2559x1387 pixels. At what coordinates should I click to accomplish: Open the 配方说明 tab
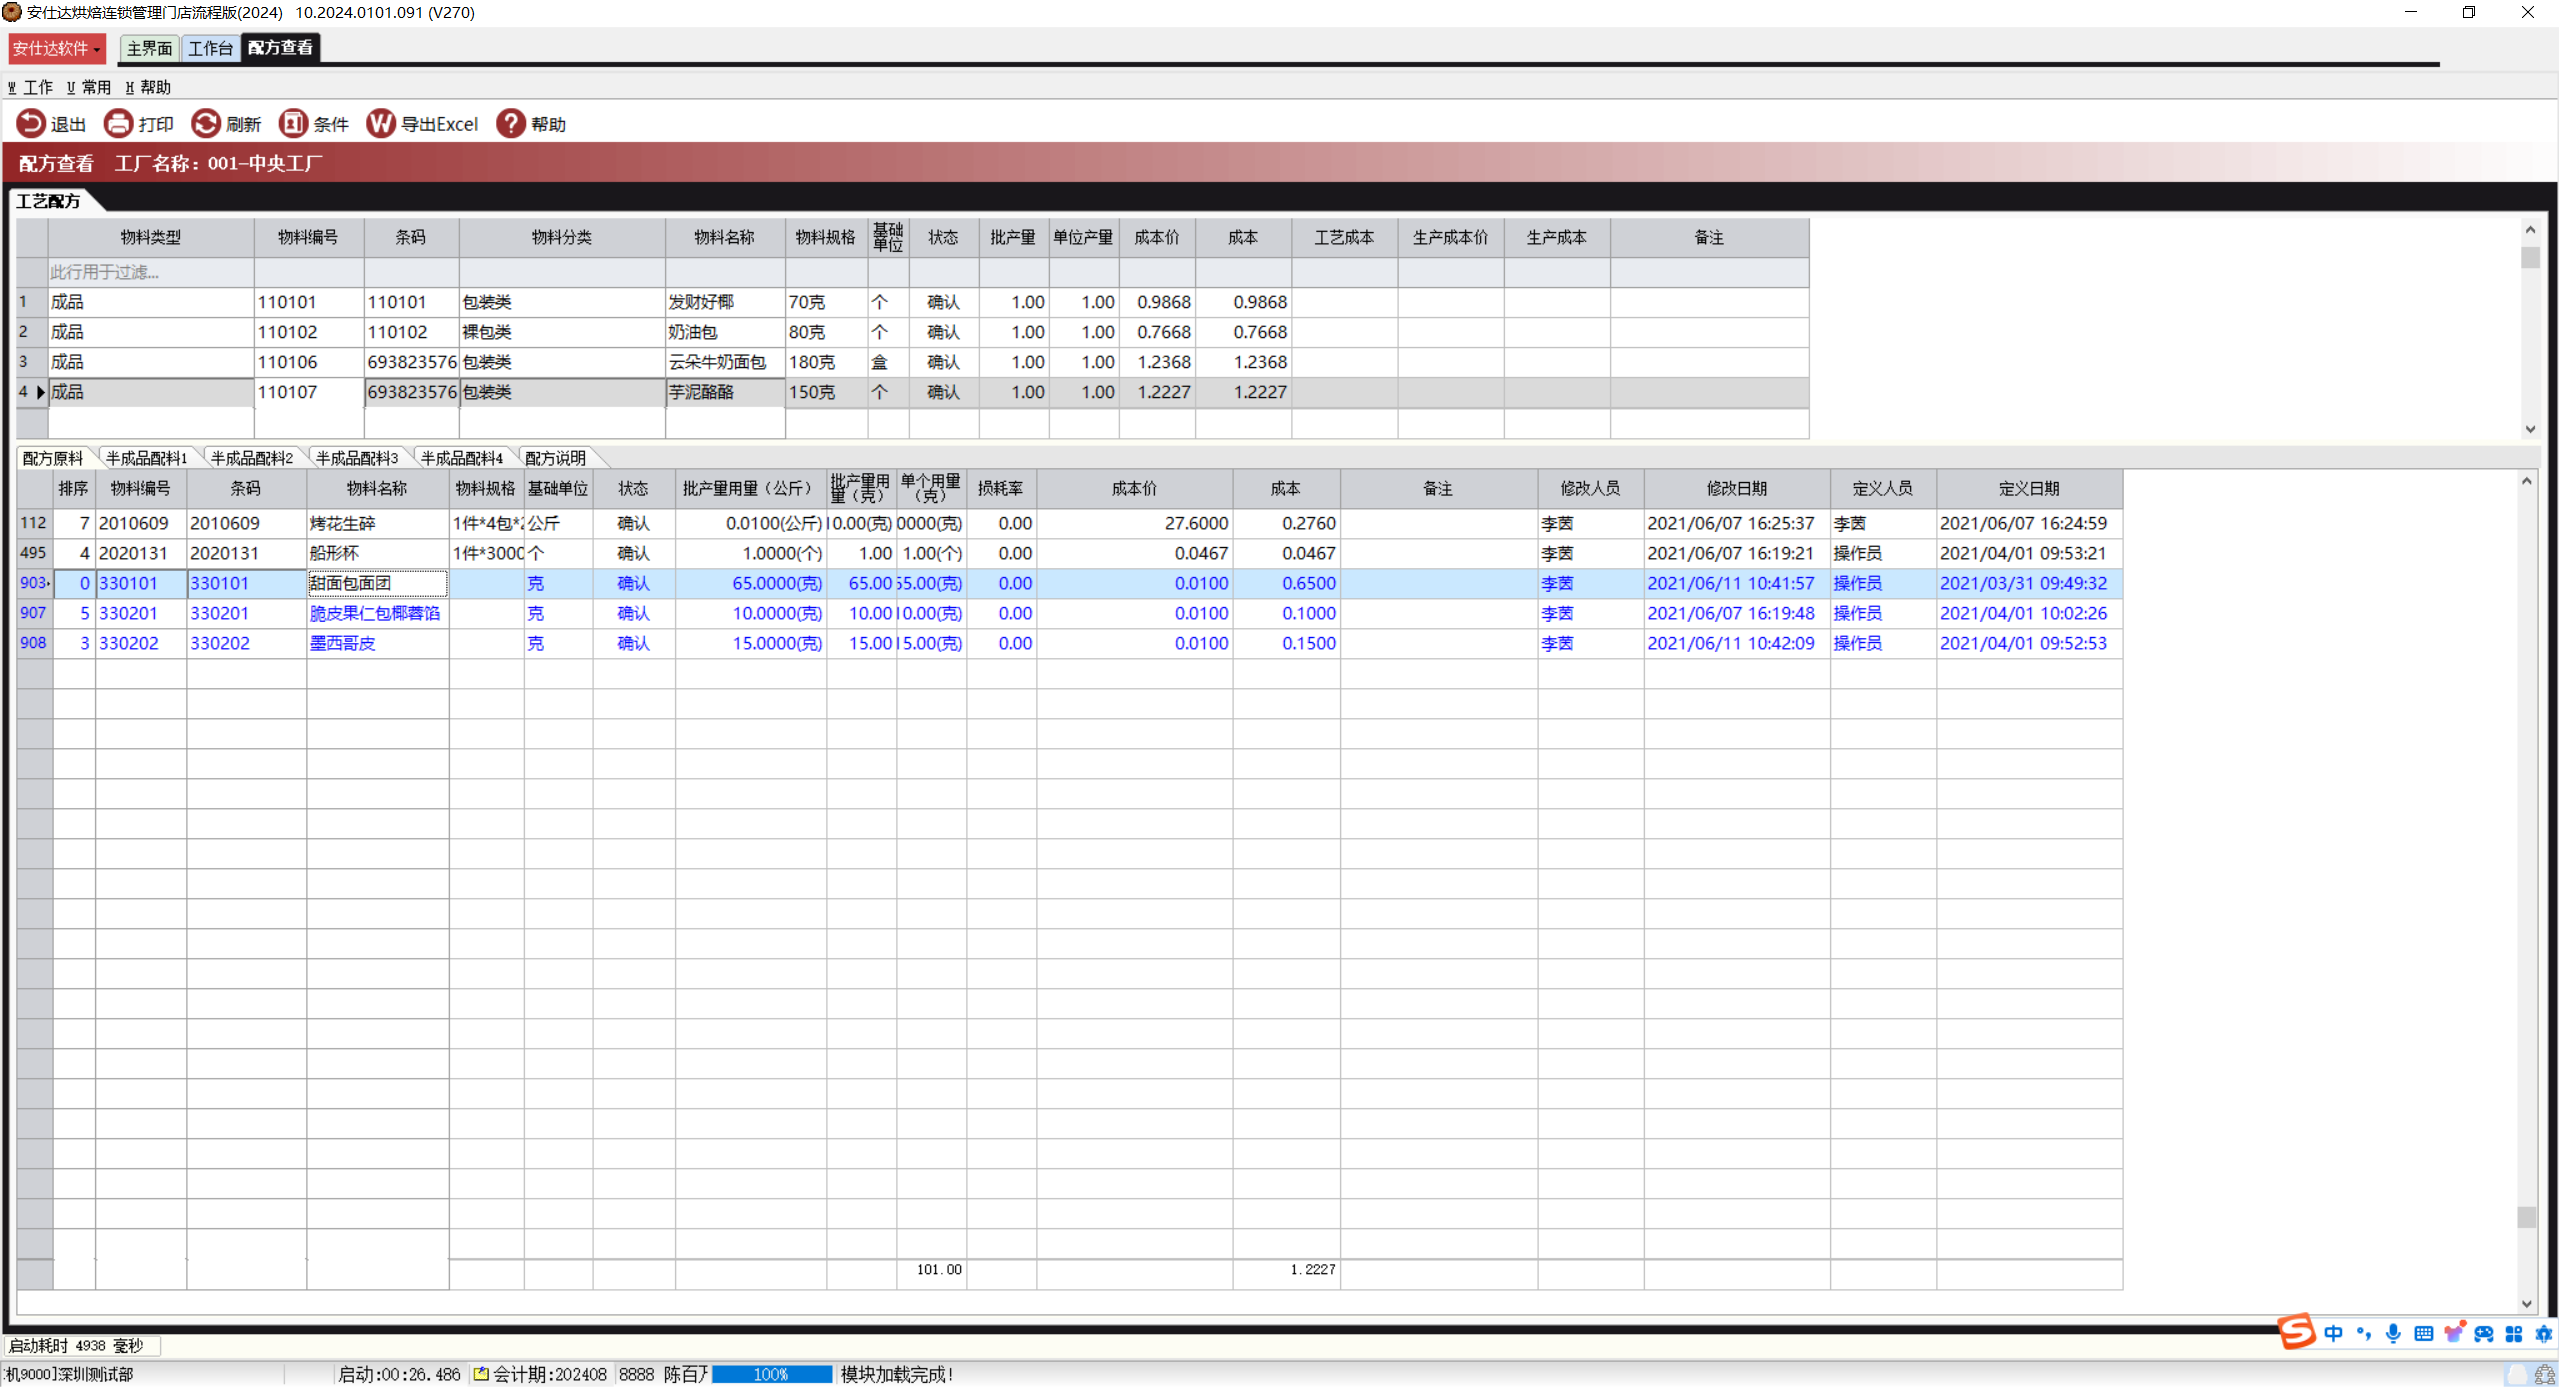coord(555,458)
